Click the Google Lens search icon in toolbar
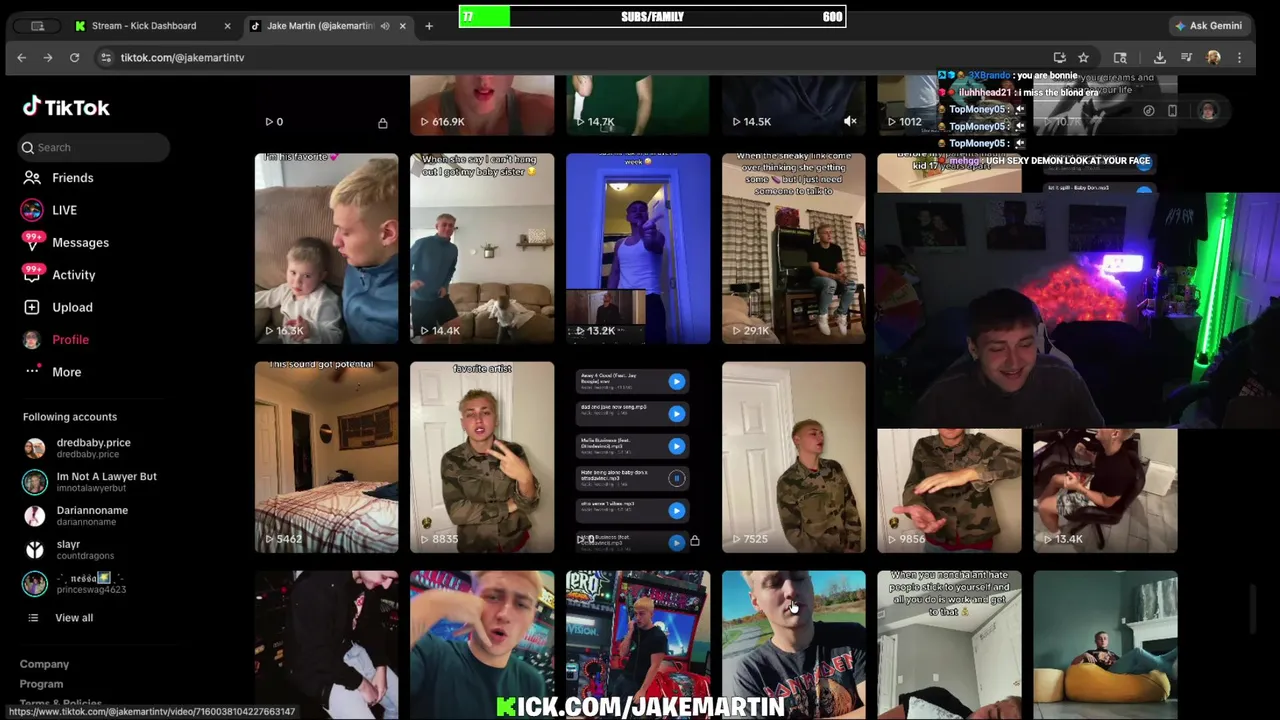The height and width of the screenshot is (720, 1280). (x=1120, y=58)
